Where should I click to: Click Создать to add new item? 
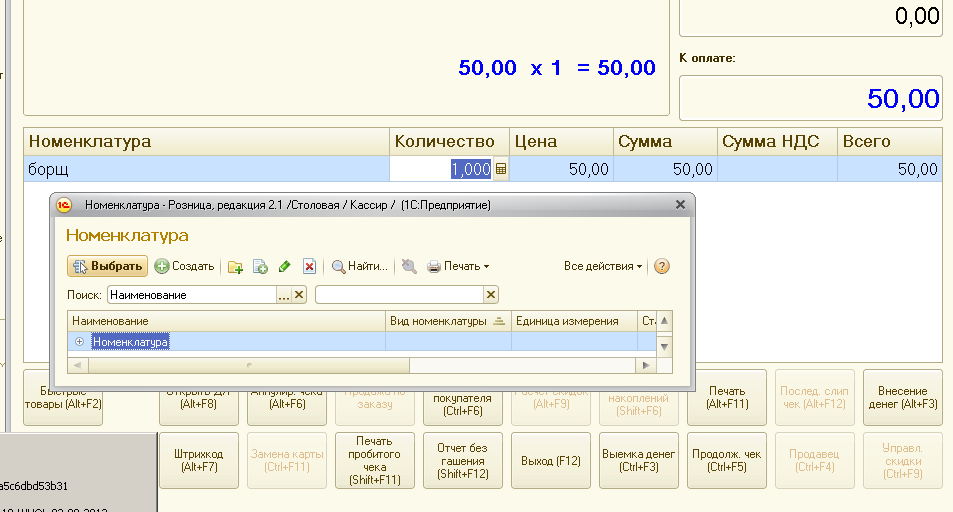point(184,267)
